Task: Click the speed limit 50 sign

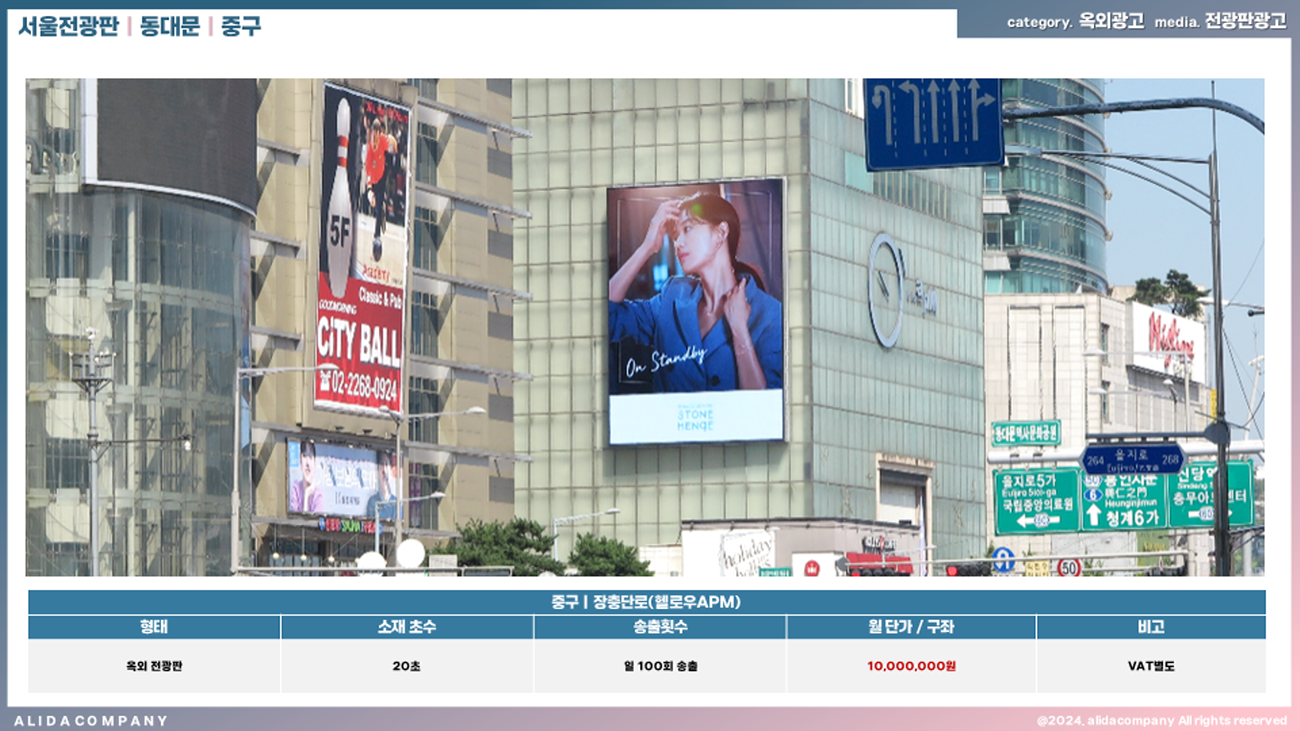Action: point(1068,567)
